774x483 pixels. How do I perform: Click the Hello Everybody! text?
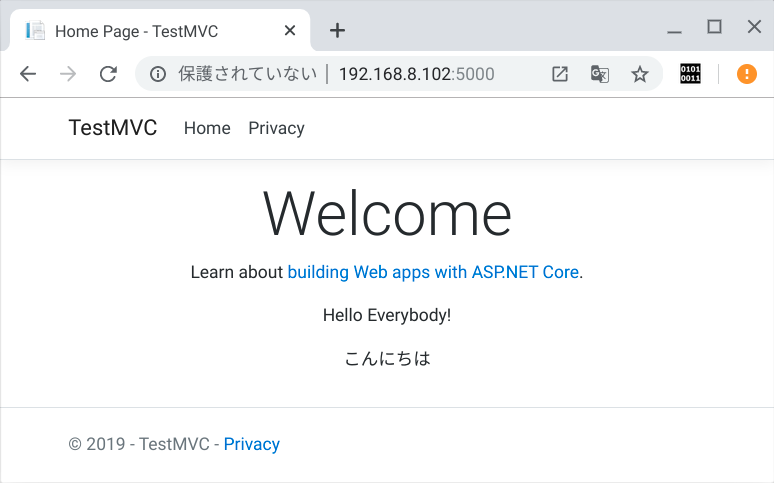(x=387, y=315)
